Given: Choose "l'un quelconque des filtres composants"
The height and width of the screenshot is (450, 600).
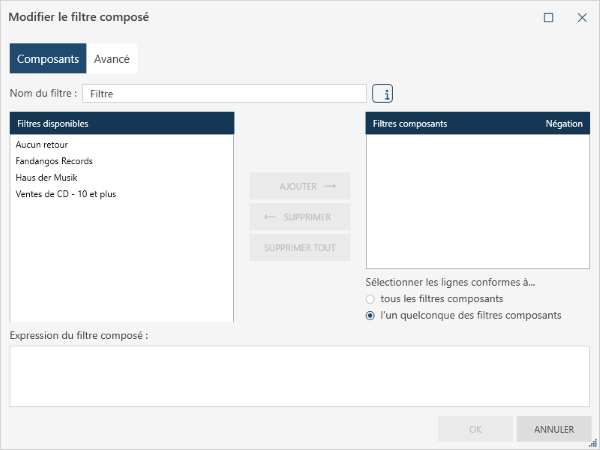Looking at the screenshot, I should tap(371, 316).
